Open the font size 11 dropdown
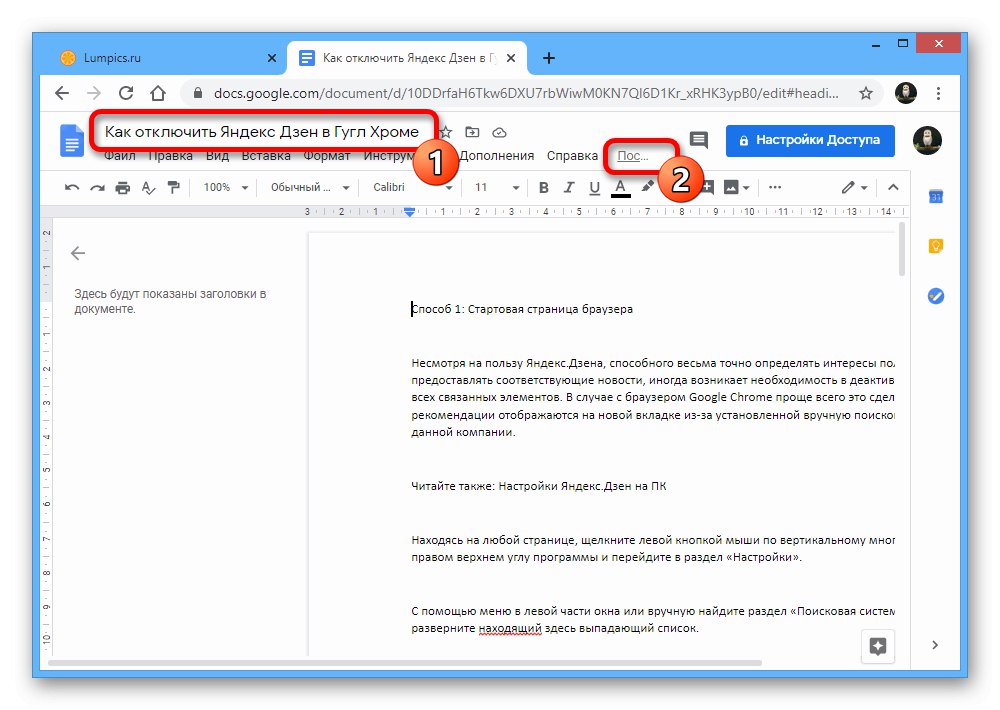This screenshot has height=710, width=1000. tap(496, 188)
